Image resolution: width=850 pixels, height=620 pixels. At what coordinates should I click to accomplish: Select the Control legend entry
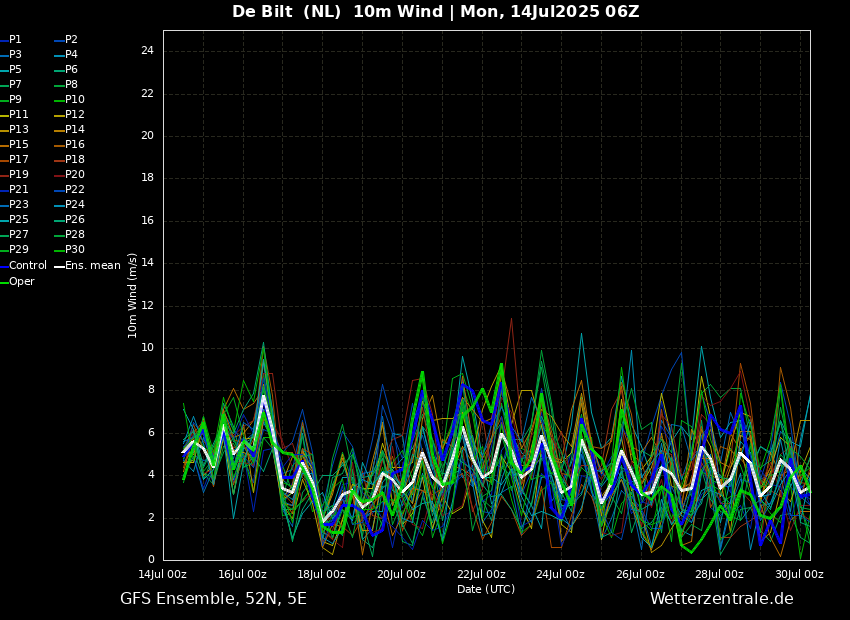point(27,266)
